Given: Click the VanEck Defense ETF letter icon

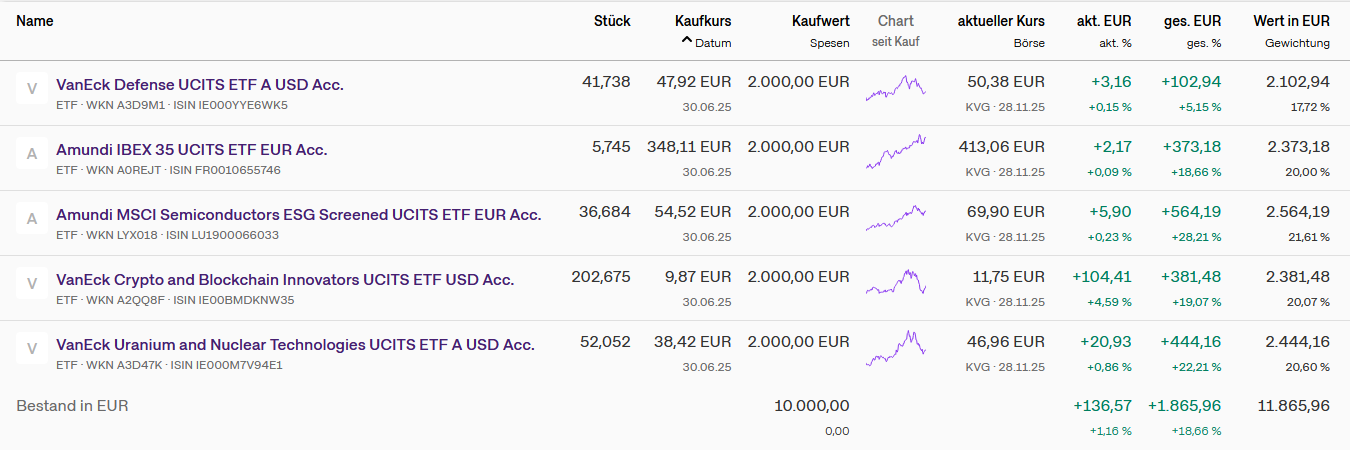Looking at the screenshot, I should point(32,89).
